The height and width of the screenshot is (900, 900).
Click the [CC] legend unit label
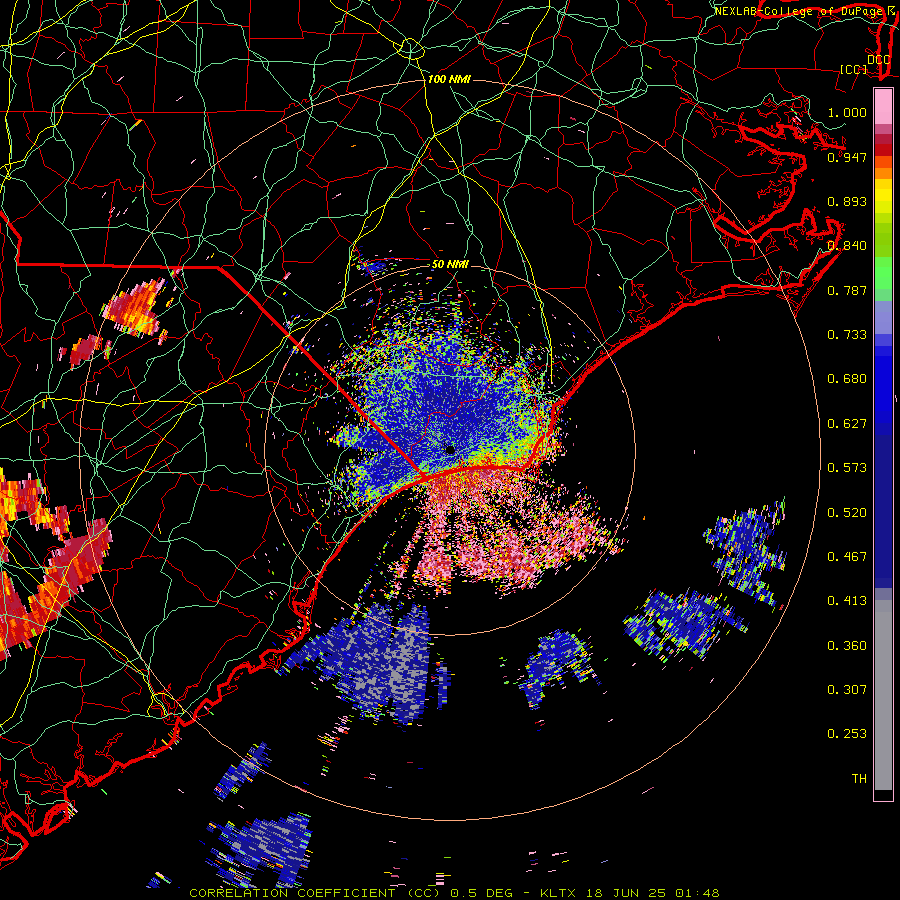tap(854, 69)
